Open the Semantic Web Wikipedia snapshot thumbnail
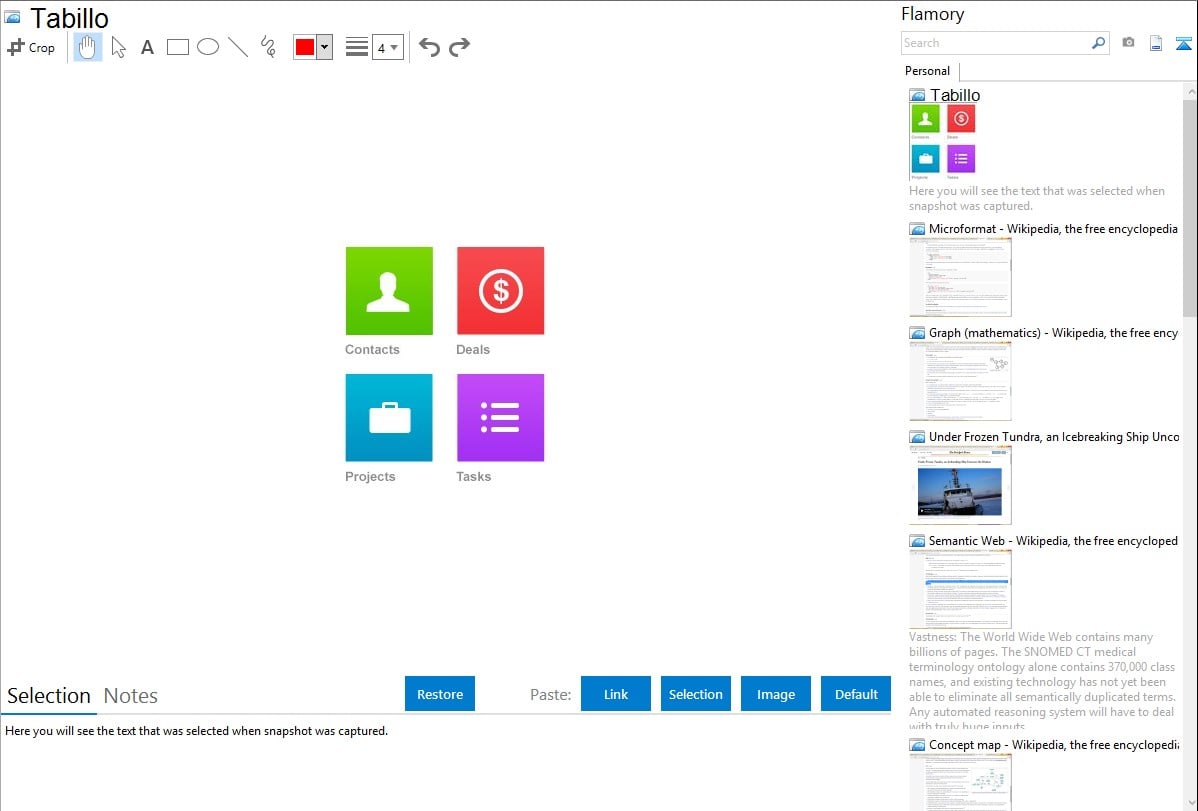This screenshot has width=1198, height=811. coord(960,587)
